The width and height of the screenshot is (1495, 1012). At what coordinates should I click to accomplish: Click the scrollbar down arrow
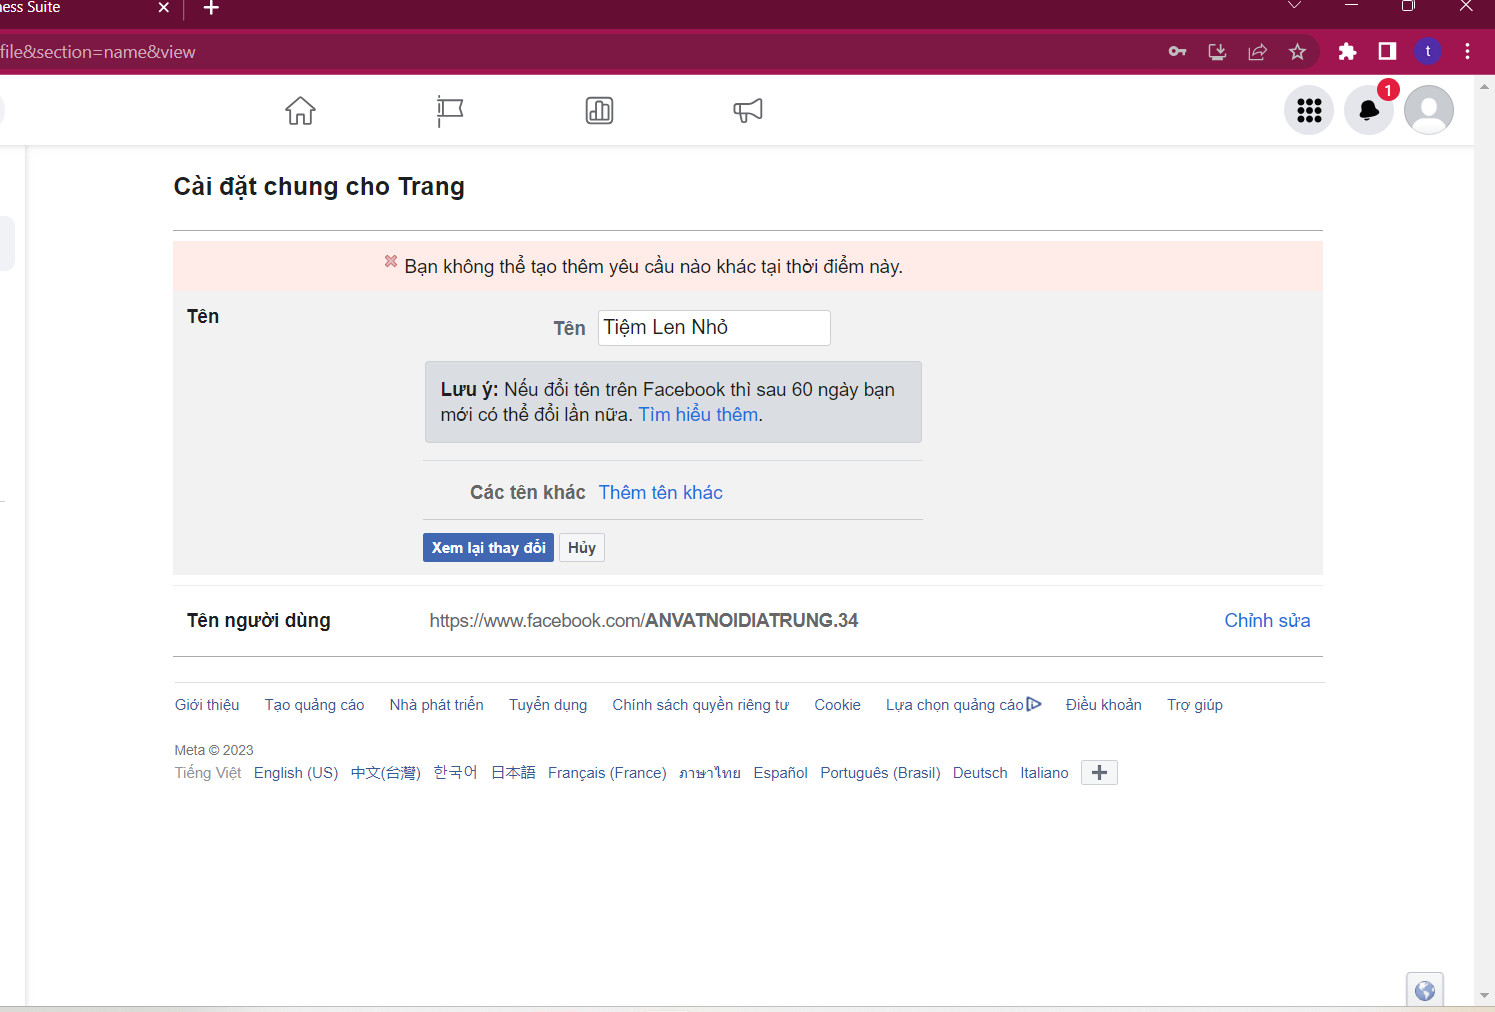1484,996
